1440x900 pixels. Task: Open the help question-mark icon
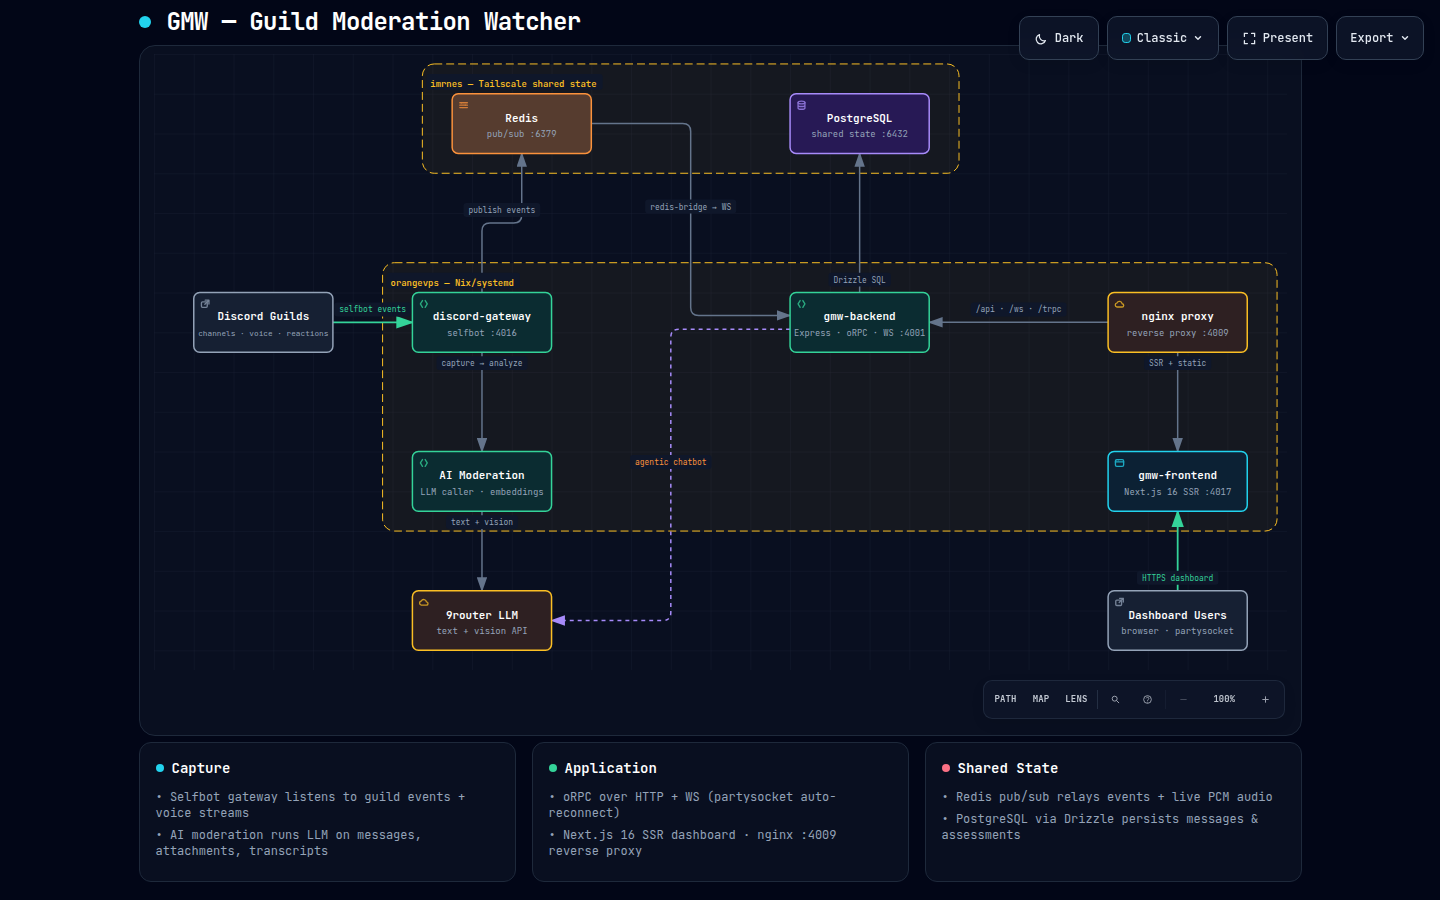1147,699
